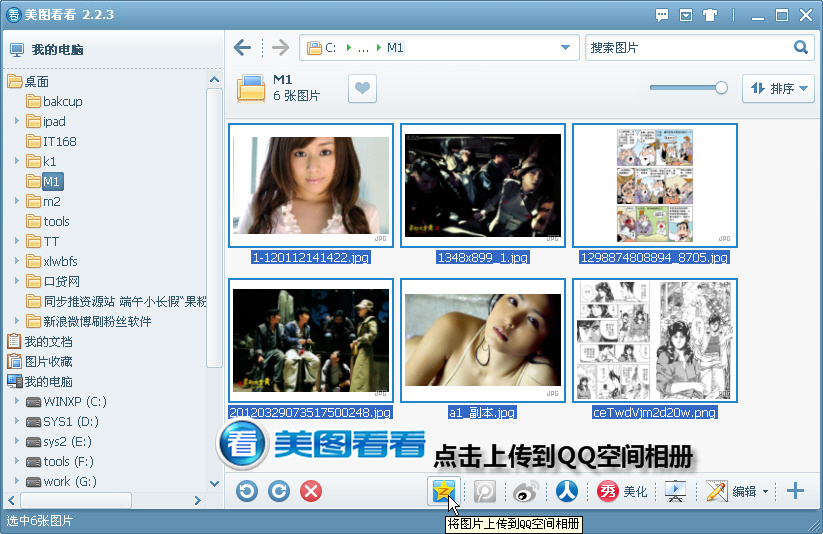Screen dimensions: 823x534
Task: Rotate image clockwise with right rotate icon
Action: point(279,491)
